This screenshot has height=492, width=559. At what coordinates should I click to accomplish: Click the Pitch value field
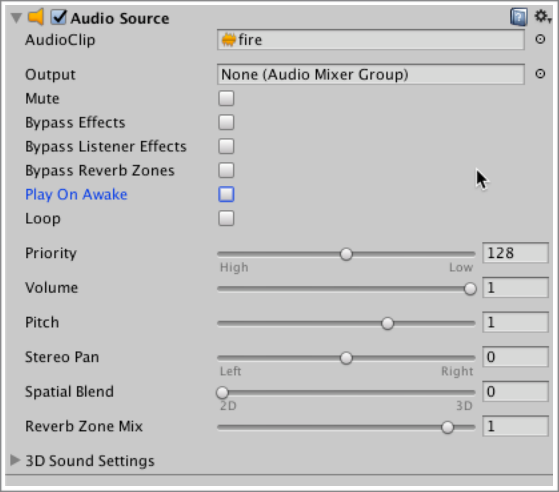515,322
